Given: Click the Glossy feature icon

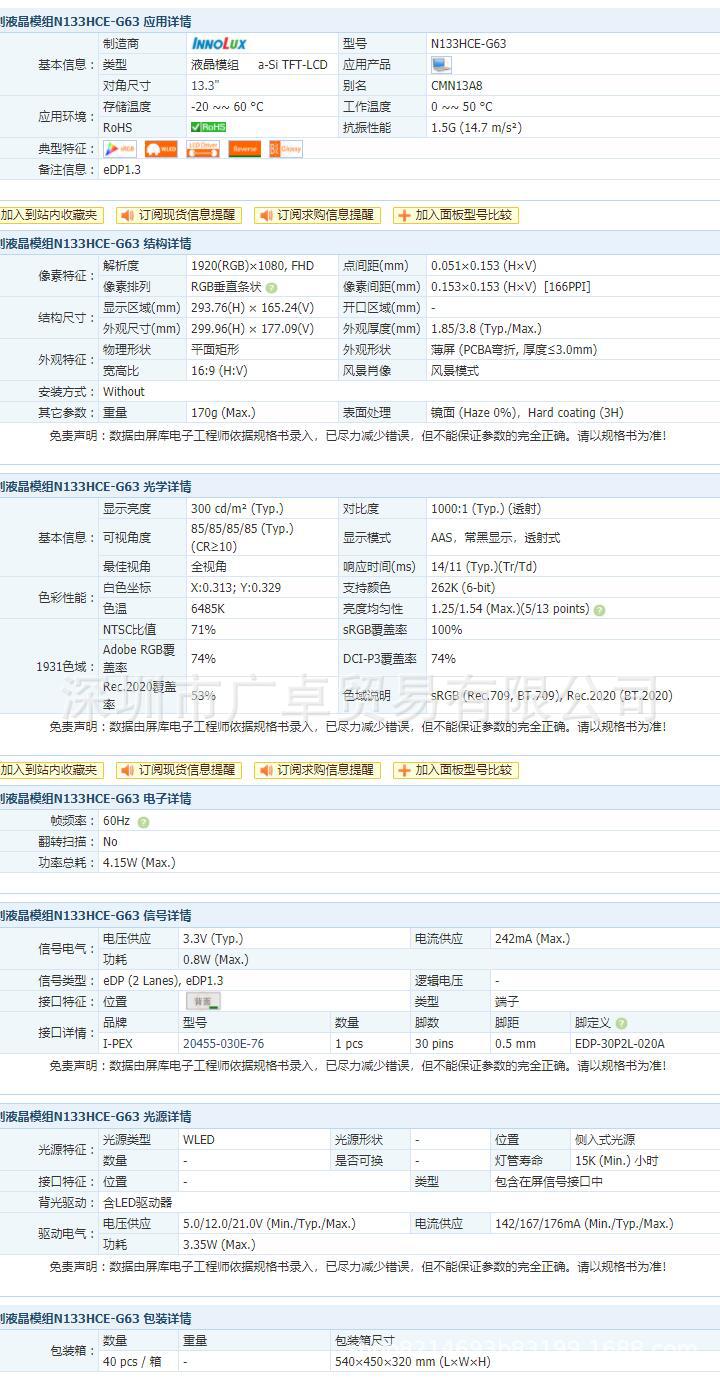Looking at the screenshot, I should click(x=286, y=149).
